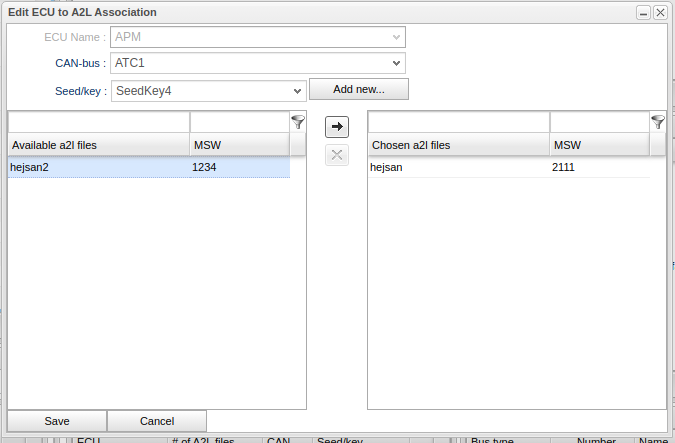Collapse the dialog using the minimize icon
The width and height of the screenshot is (675, 443).
(644, 12)
